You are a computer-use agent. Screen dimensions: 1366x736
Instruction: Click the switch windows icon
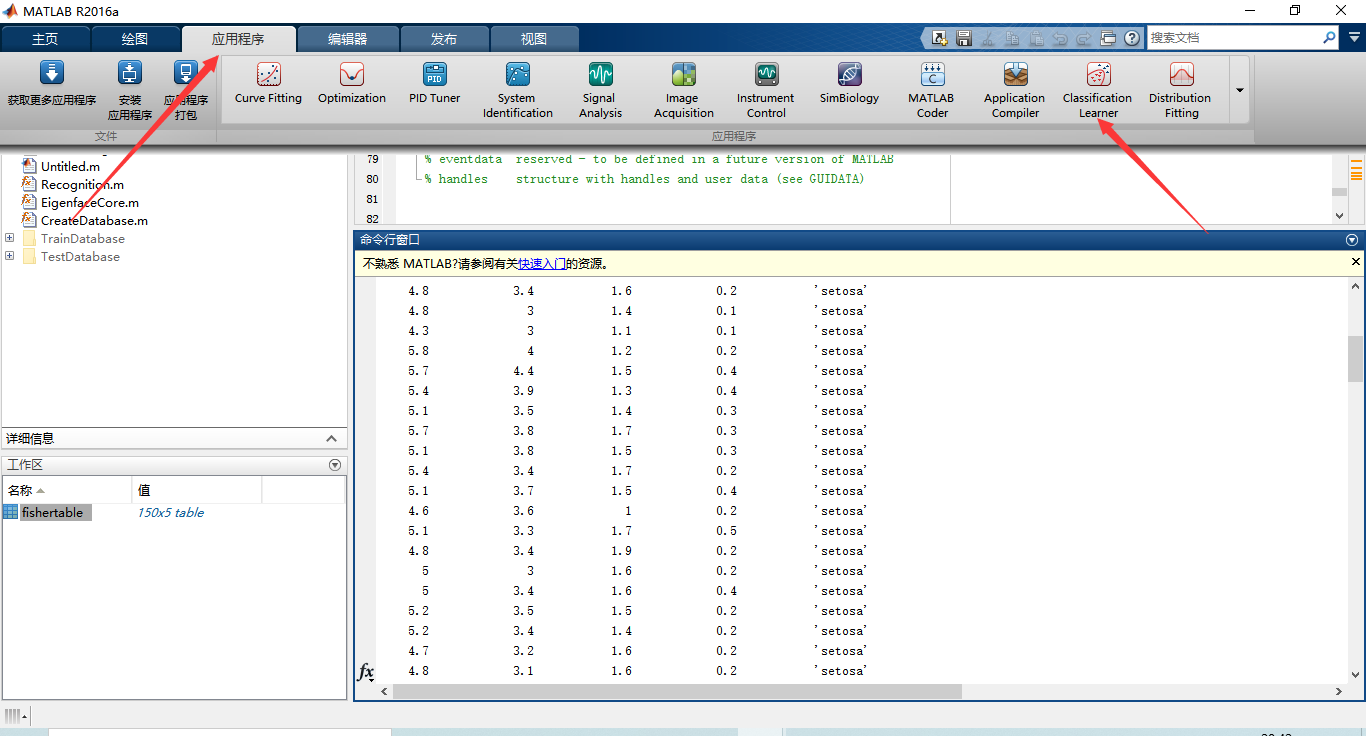(1108, 38)
